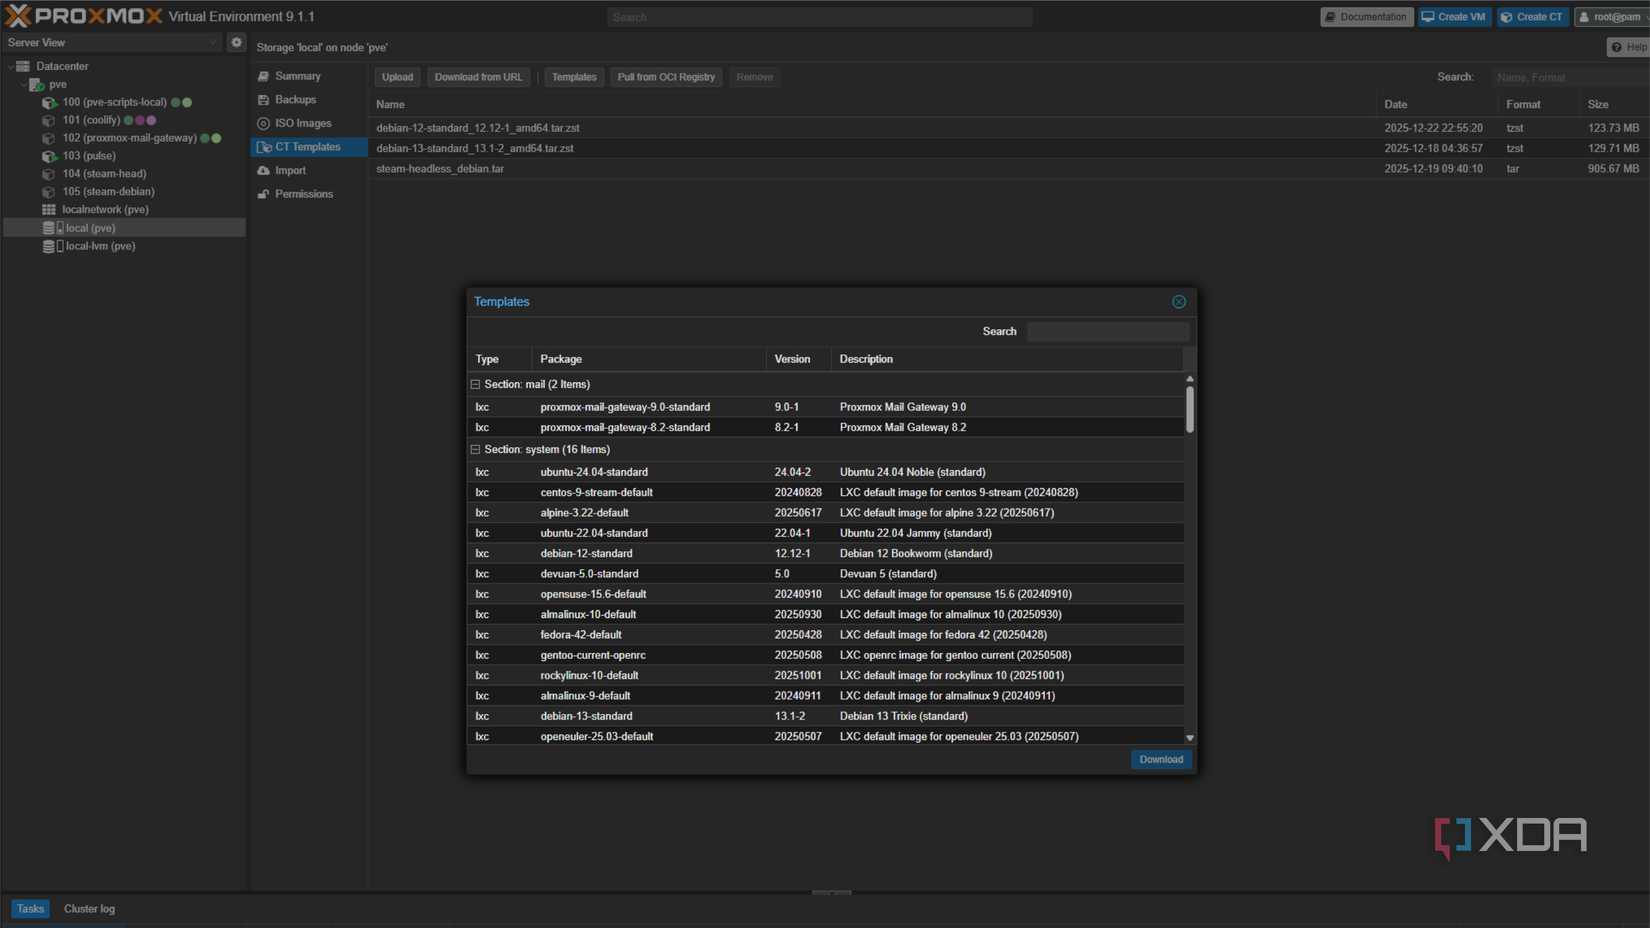
Task: Click the gear icon in Server View
Action: click(236, 43)
